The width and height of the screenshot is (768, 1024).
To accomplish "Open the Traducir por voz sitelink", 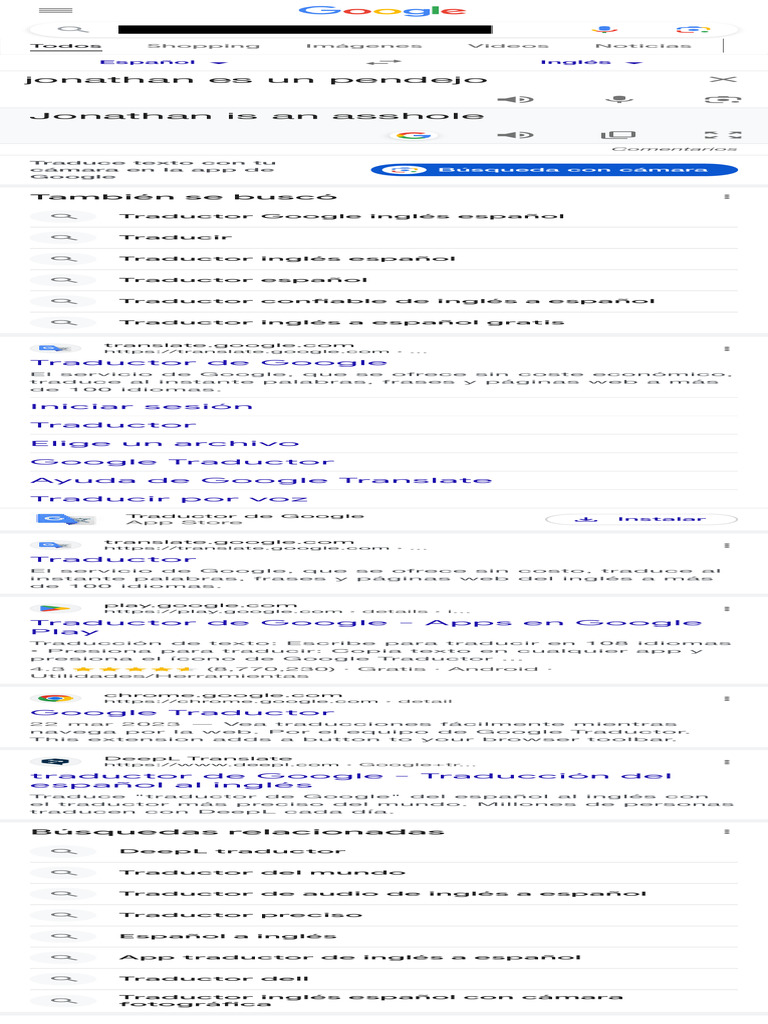I will (x=169, y=499).
